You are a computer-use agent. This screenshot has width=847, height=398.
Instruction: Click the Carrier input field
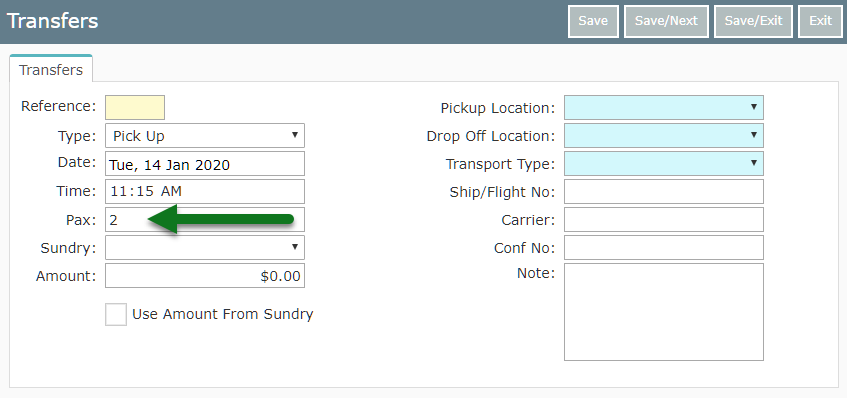click(664, 220)
